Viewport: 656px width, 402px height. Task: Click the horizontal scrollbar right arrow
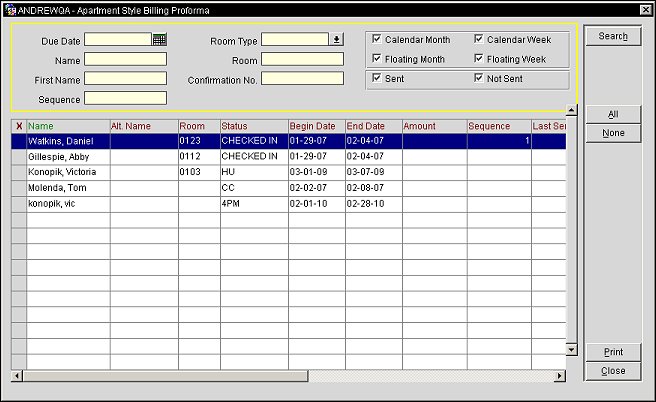tap(561, 376)
